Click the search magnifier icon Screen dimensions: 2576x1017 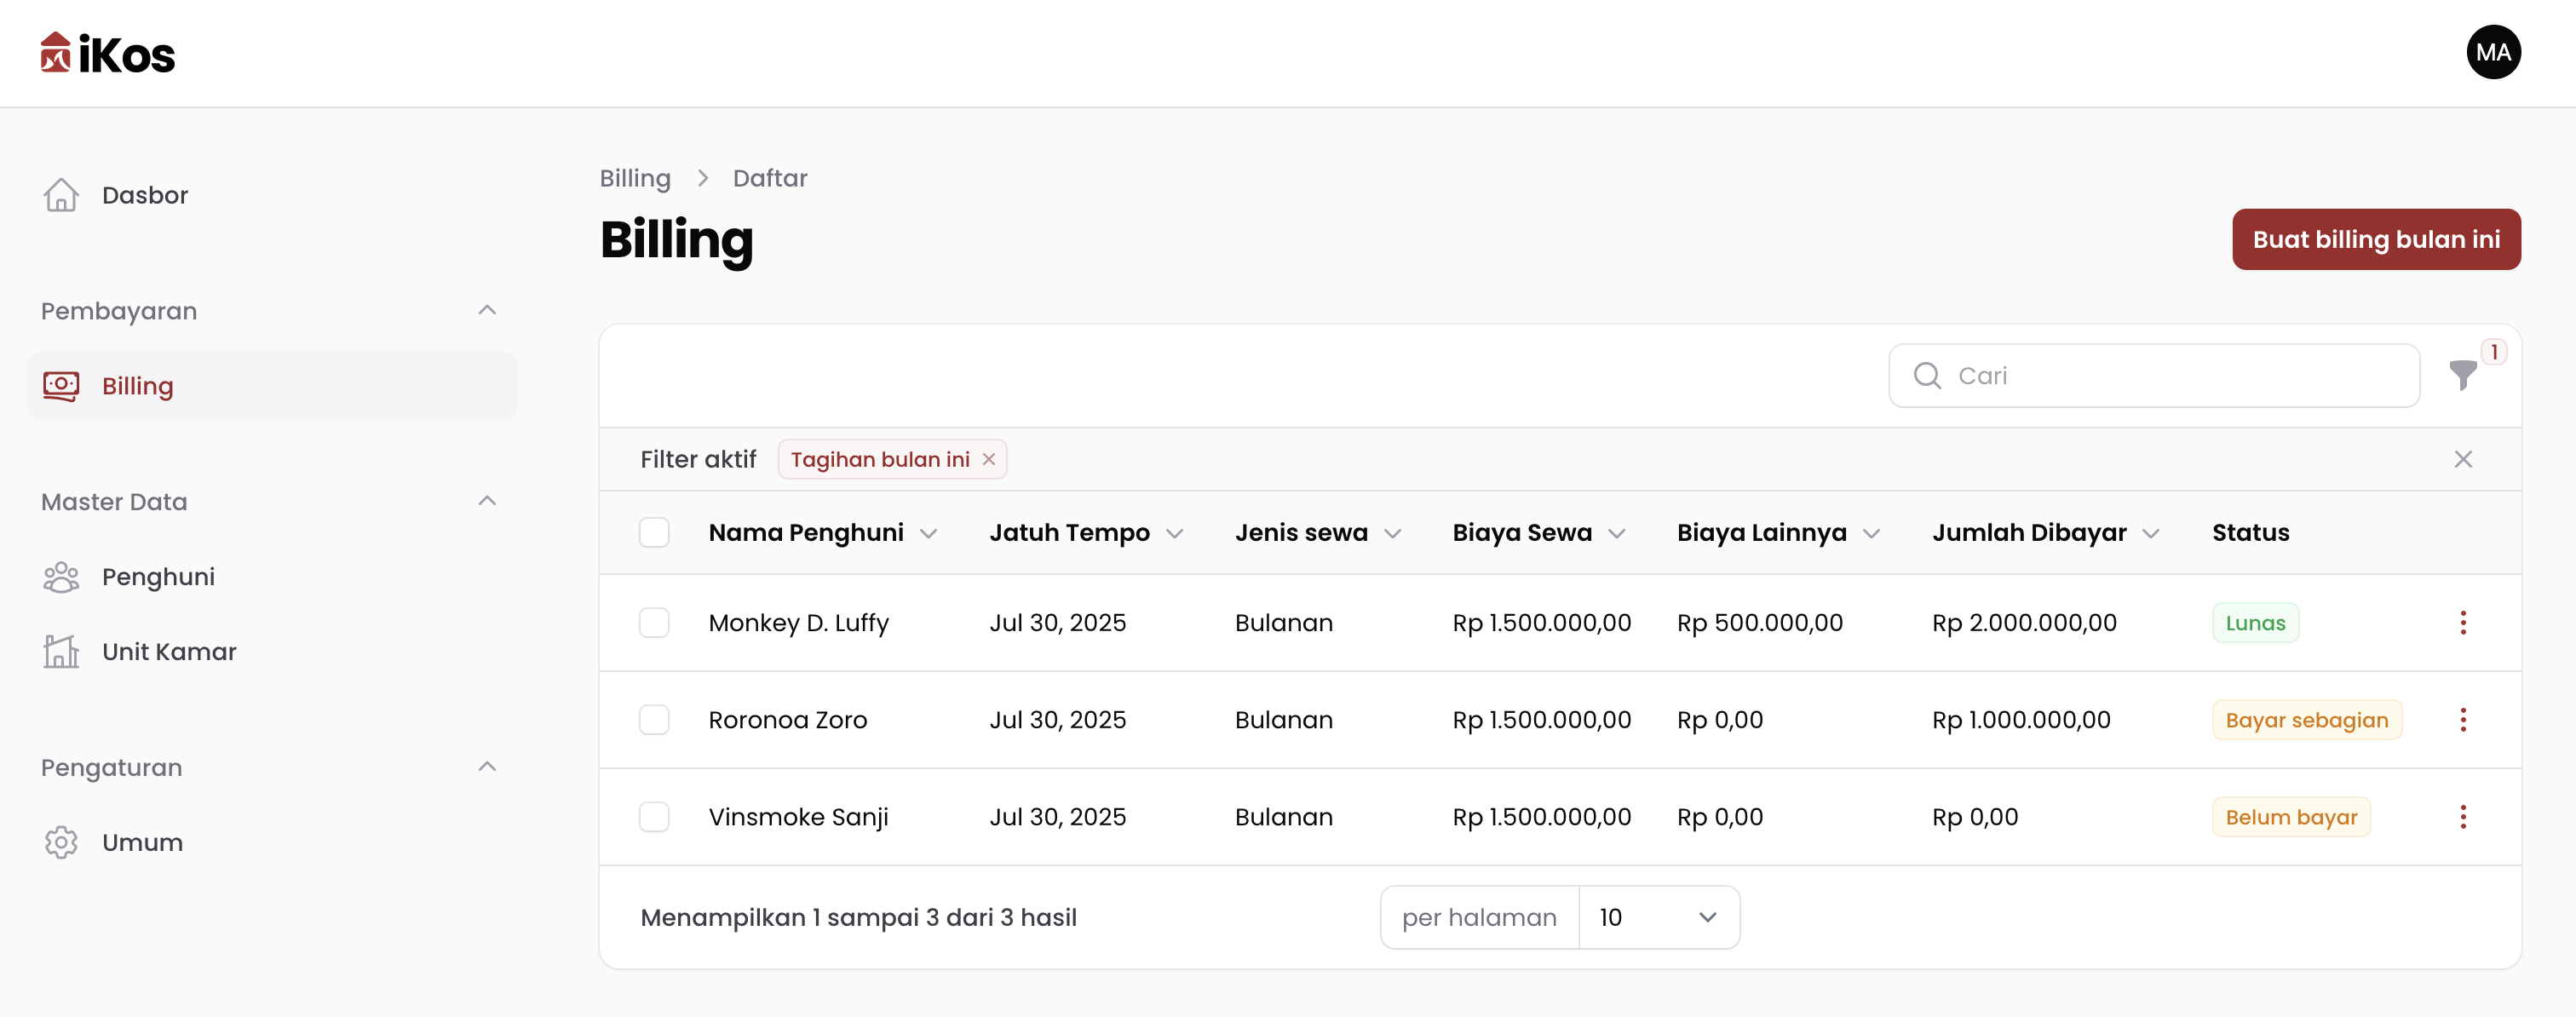pos(1926,375)
